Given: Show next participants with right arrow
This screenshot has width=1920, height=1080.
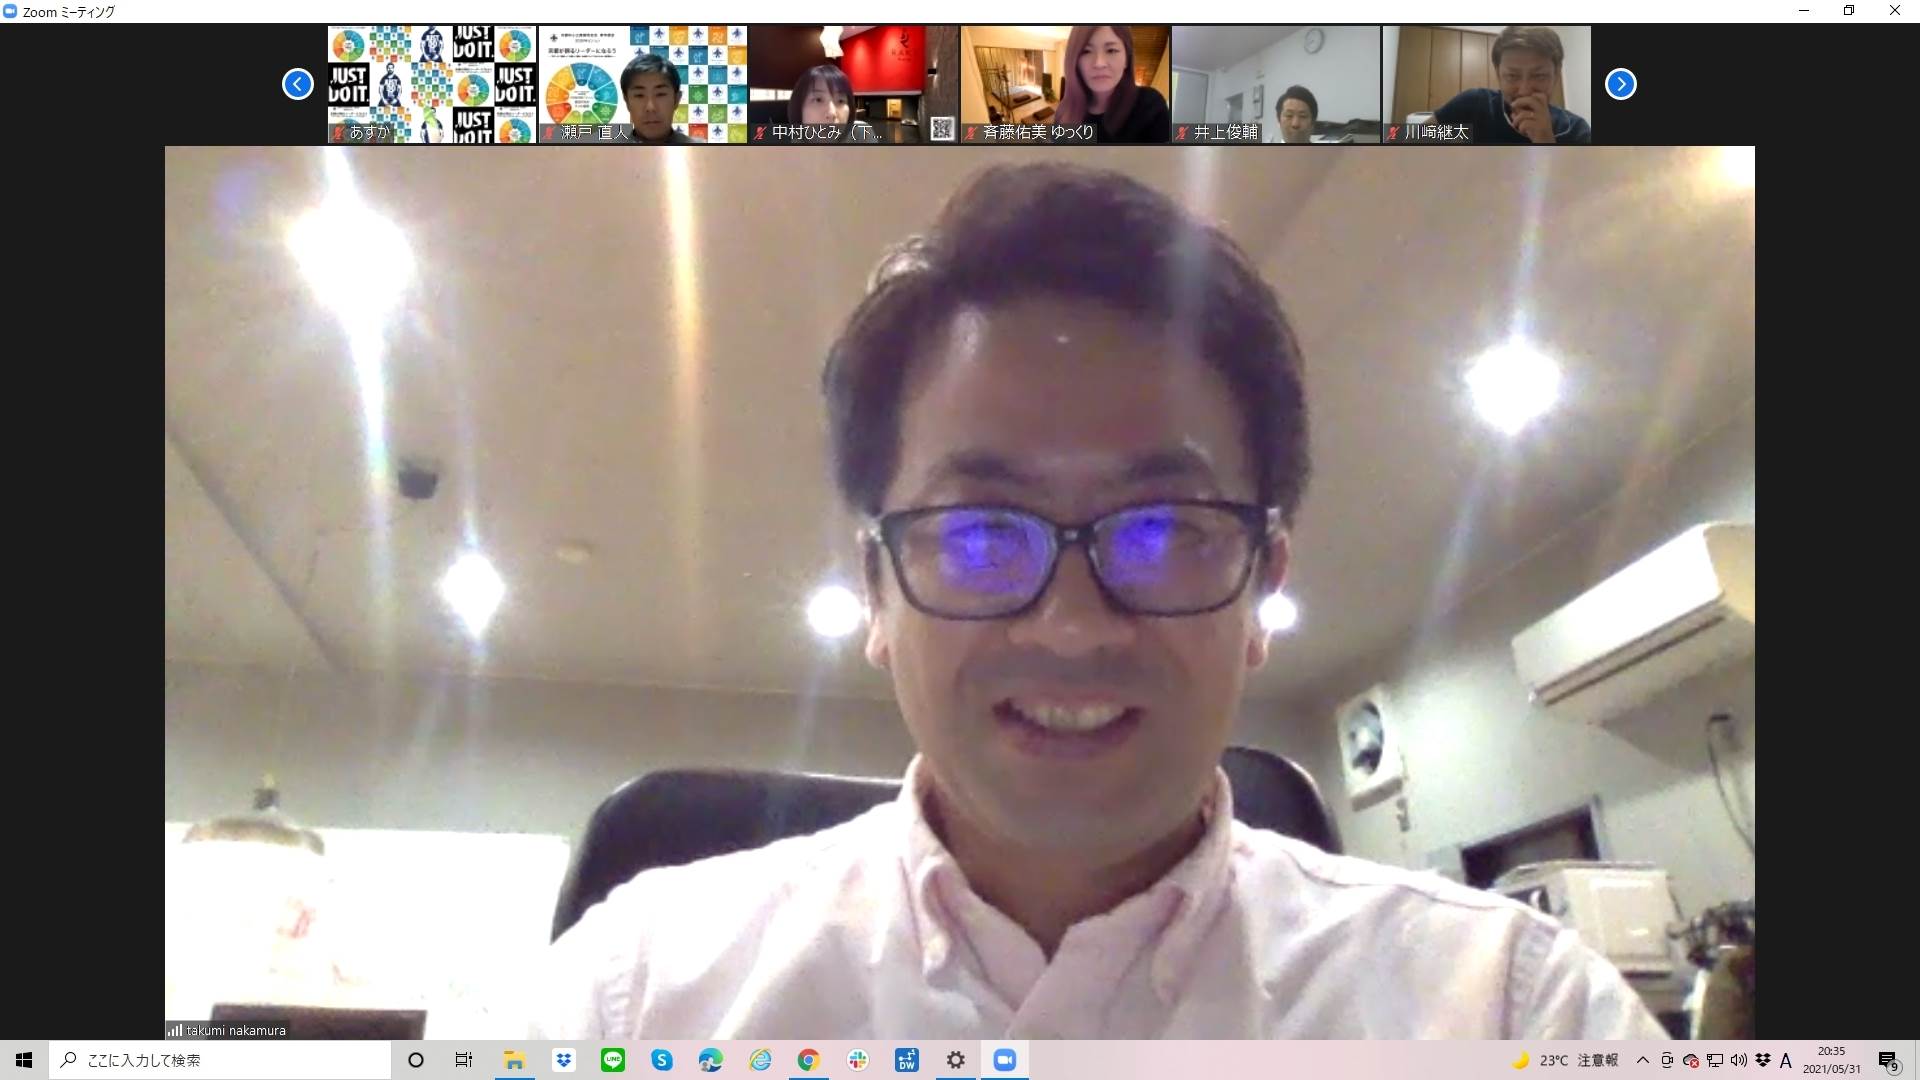Looking at the screenshot, I should 1620,84.
